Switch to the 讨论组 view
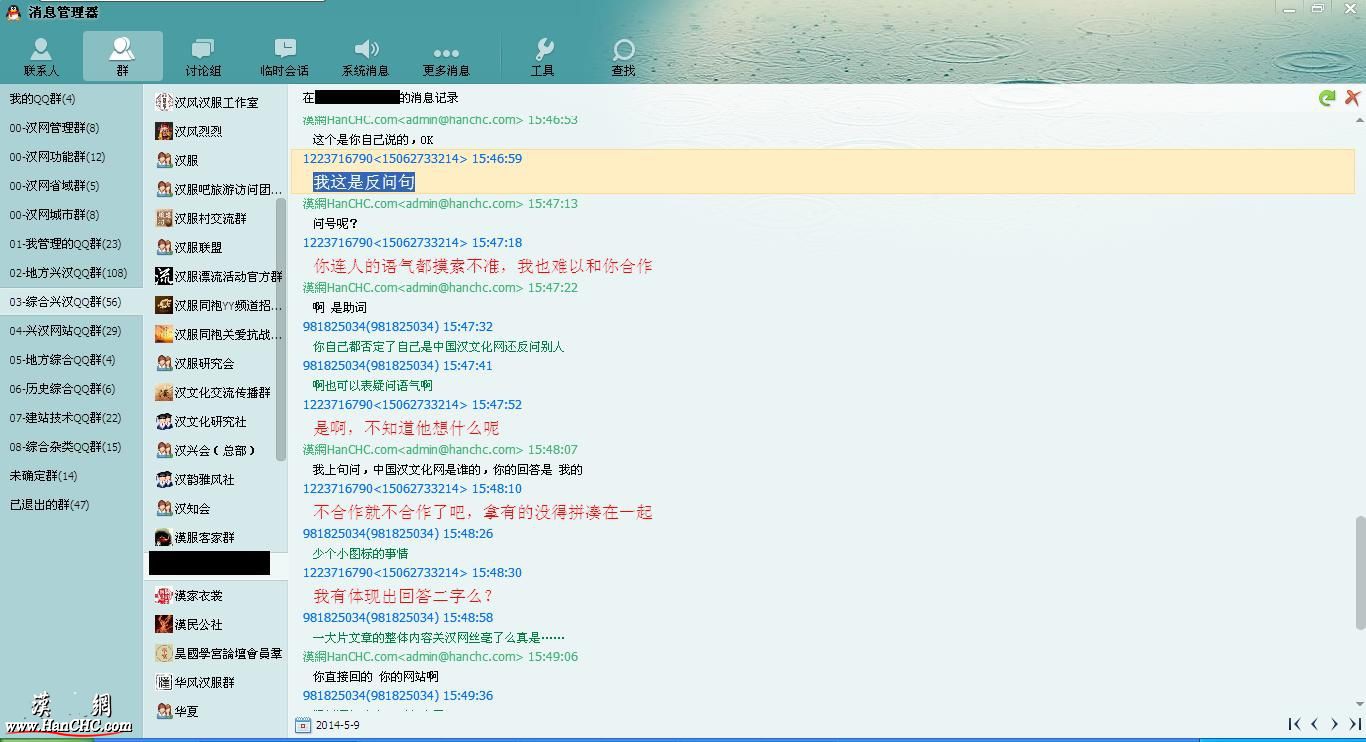 (x=202, y=55)
